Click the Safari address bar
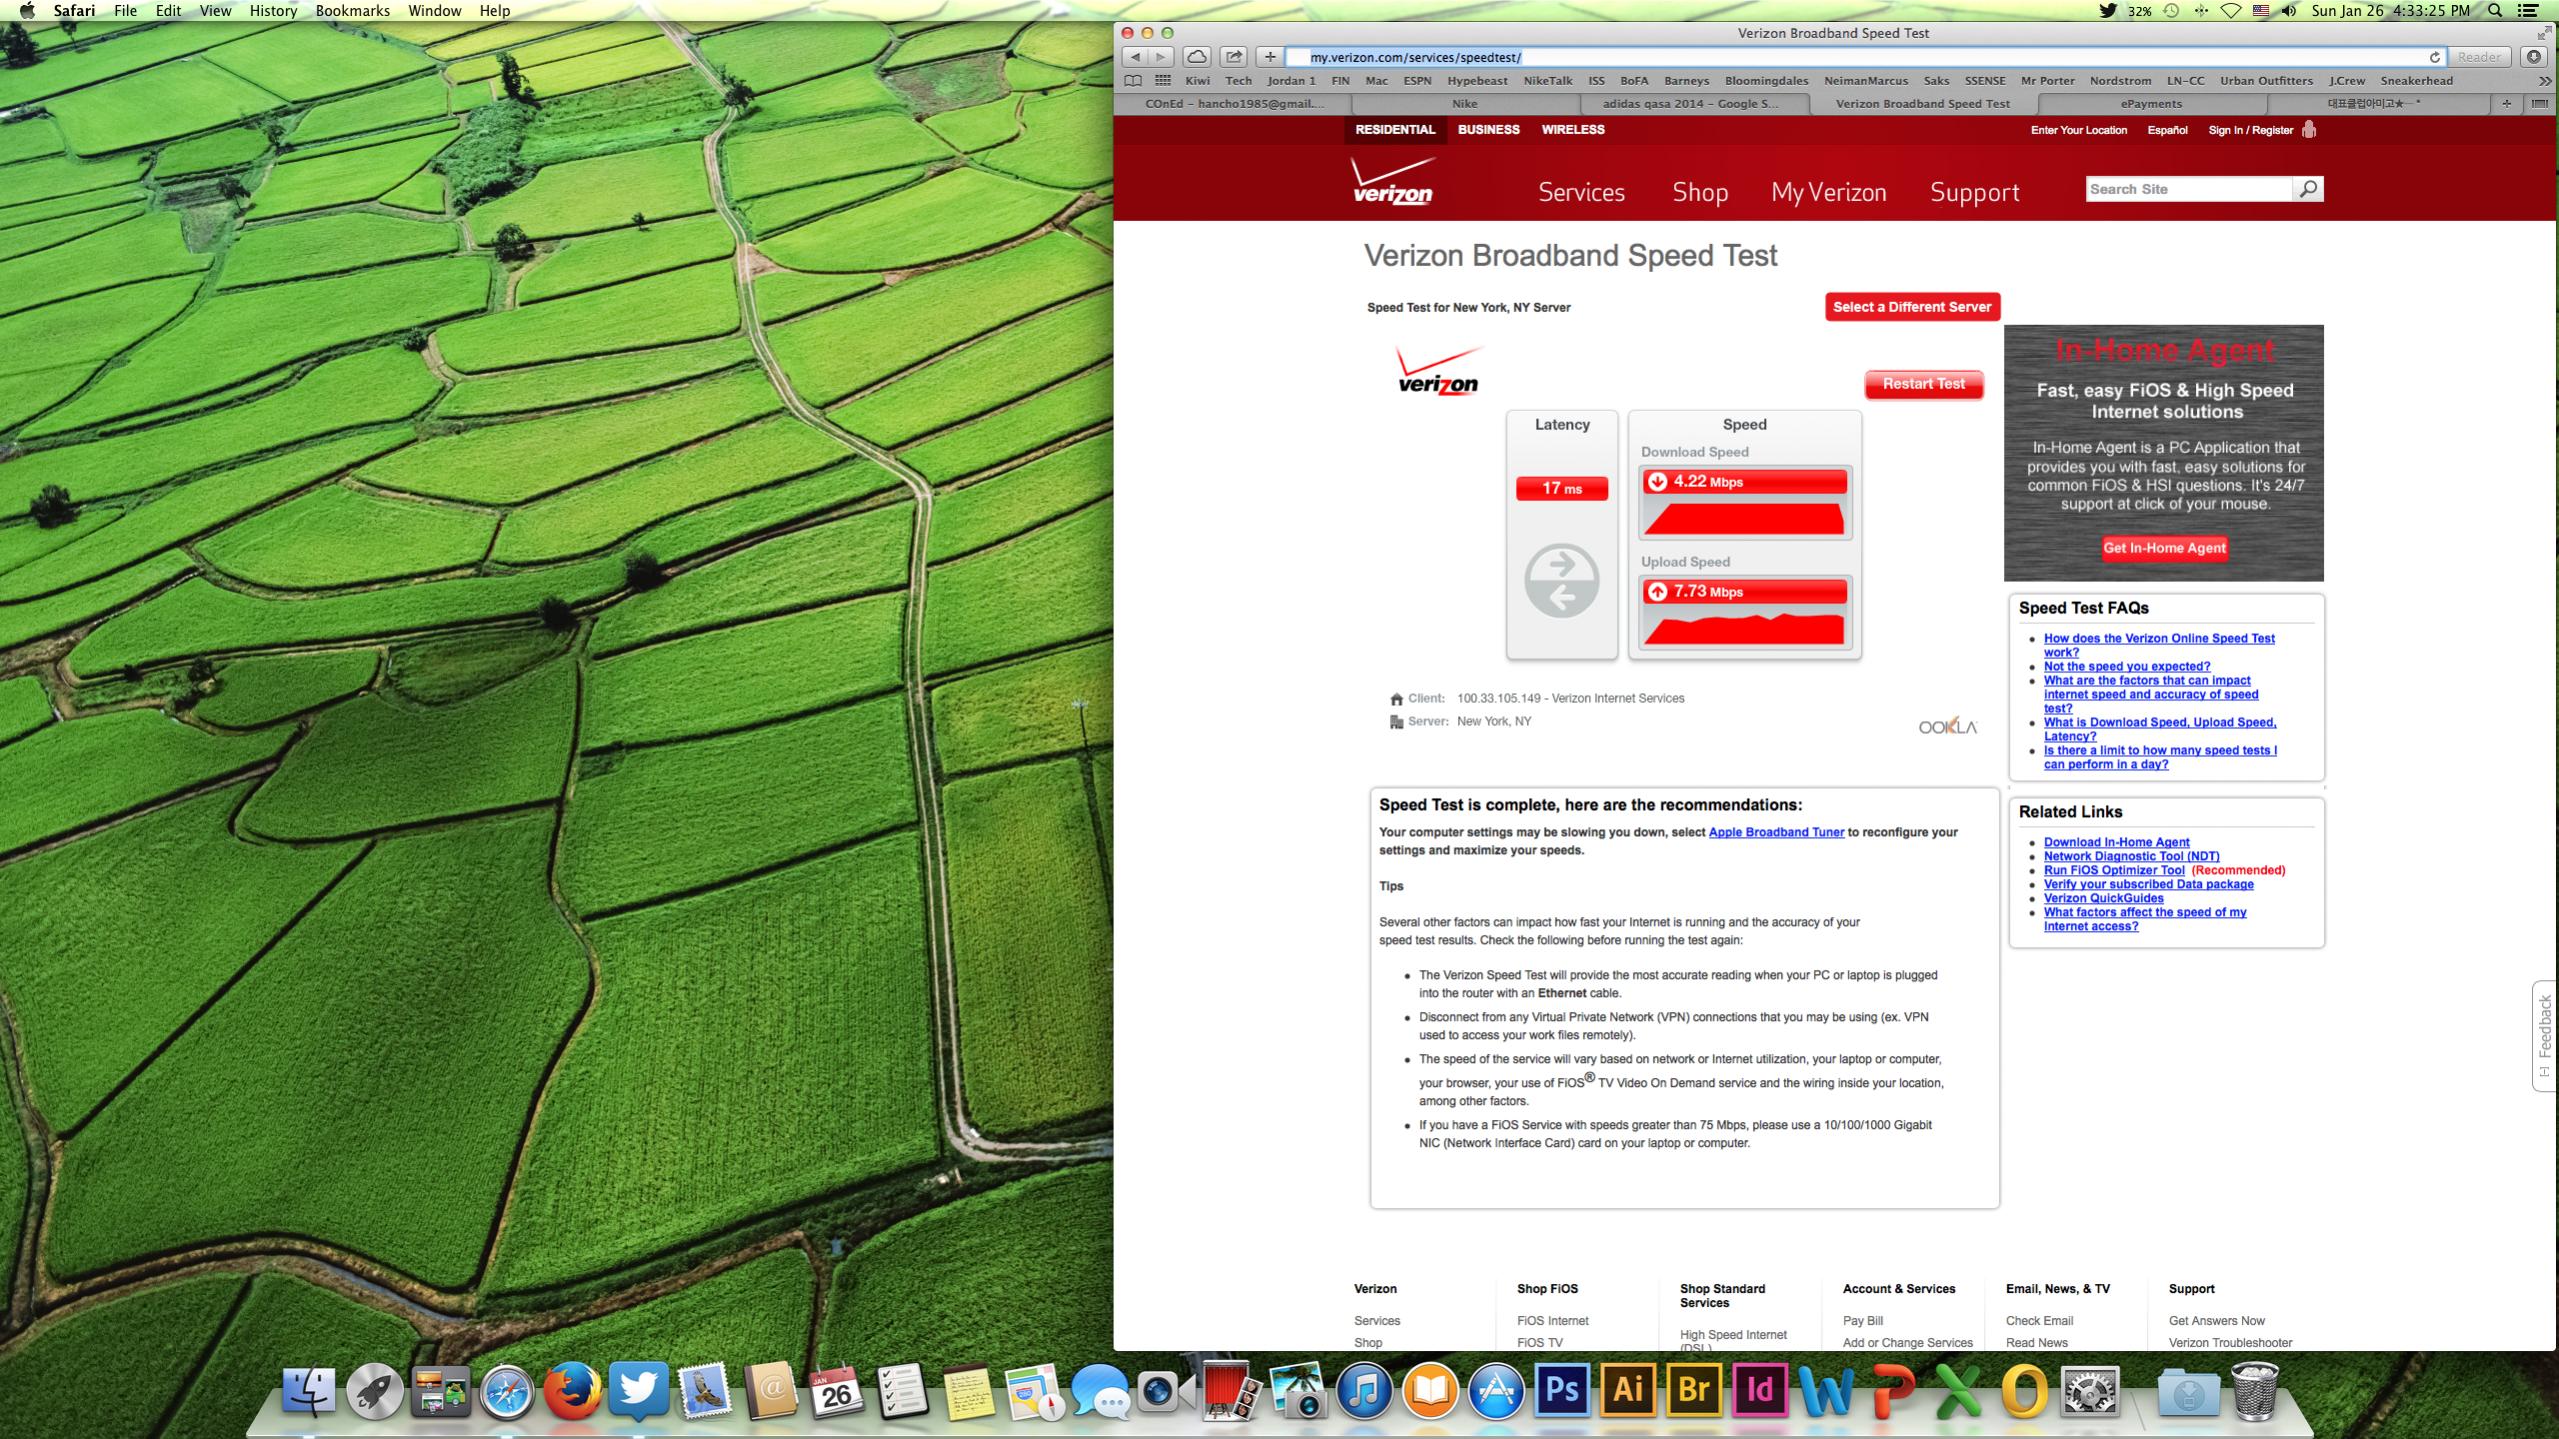 pyautogui.click(x=1865, y=57)
